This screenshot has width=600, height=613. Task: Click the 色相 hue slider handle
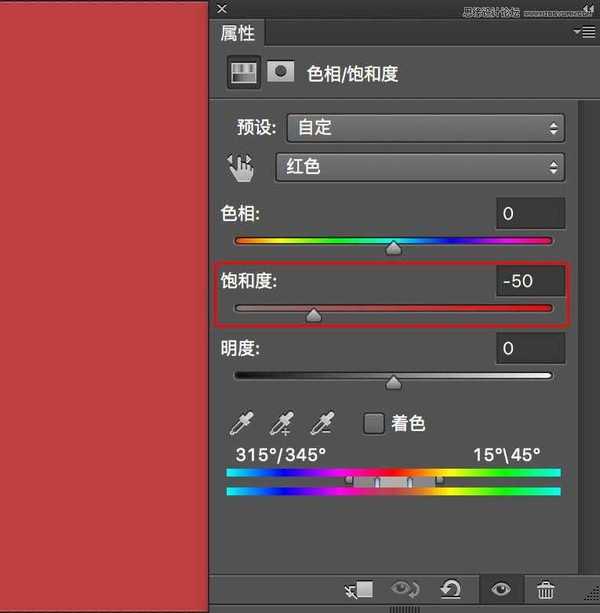tap(393, 249)
